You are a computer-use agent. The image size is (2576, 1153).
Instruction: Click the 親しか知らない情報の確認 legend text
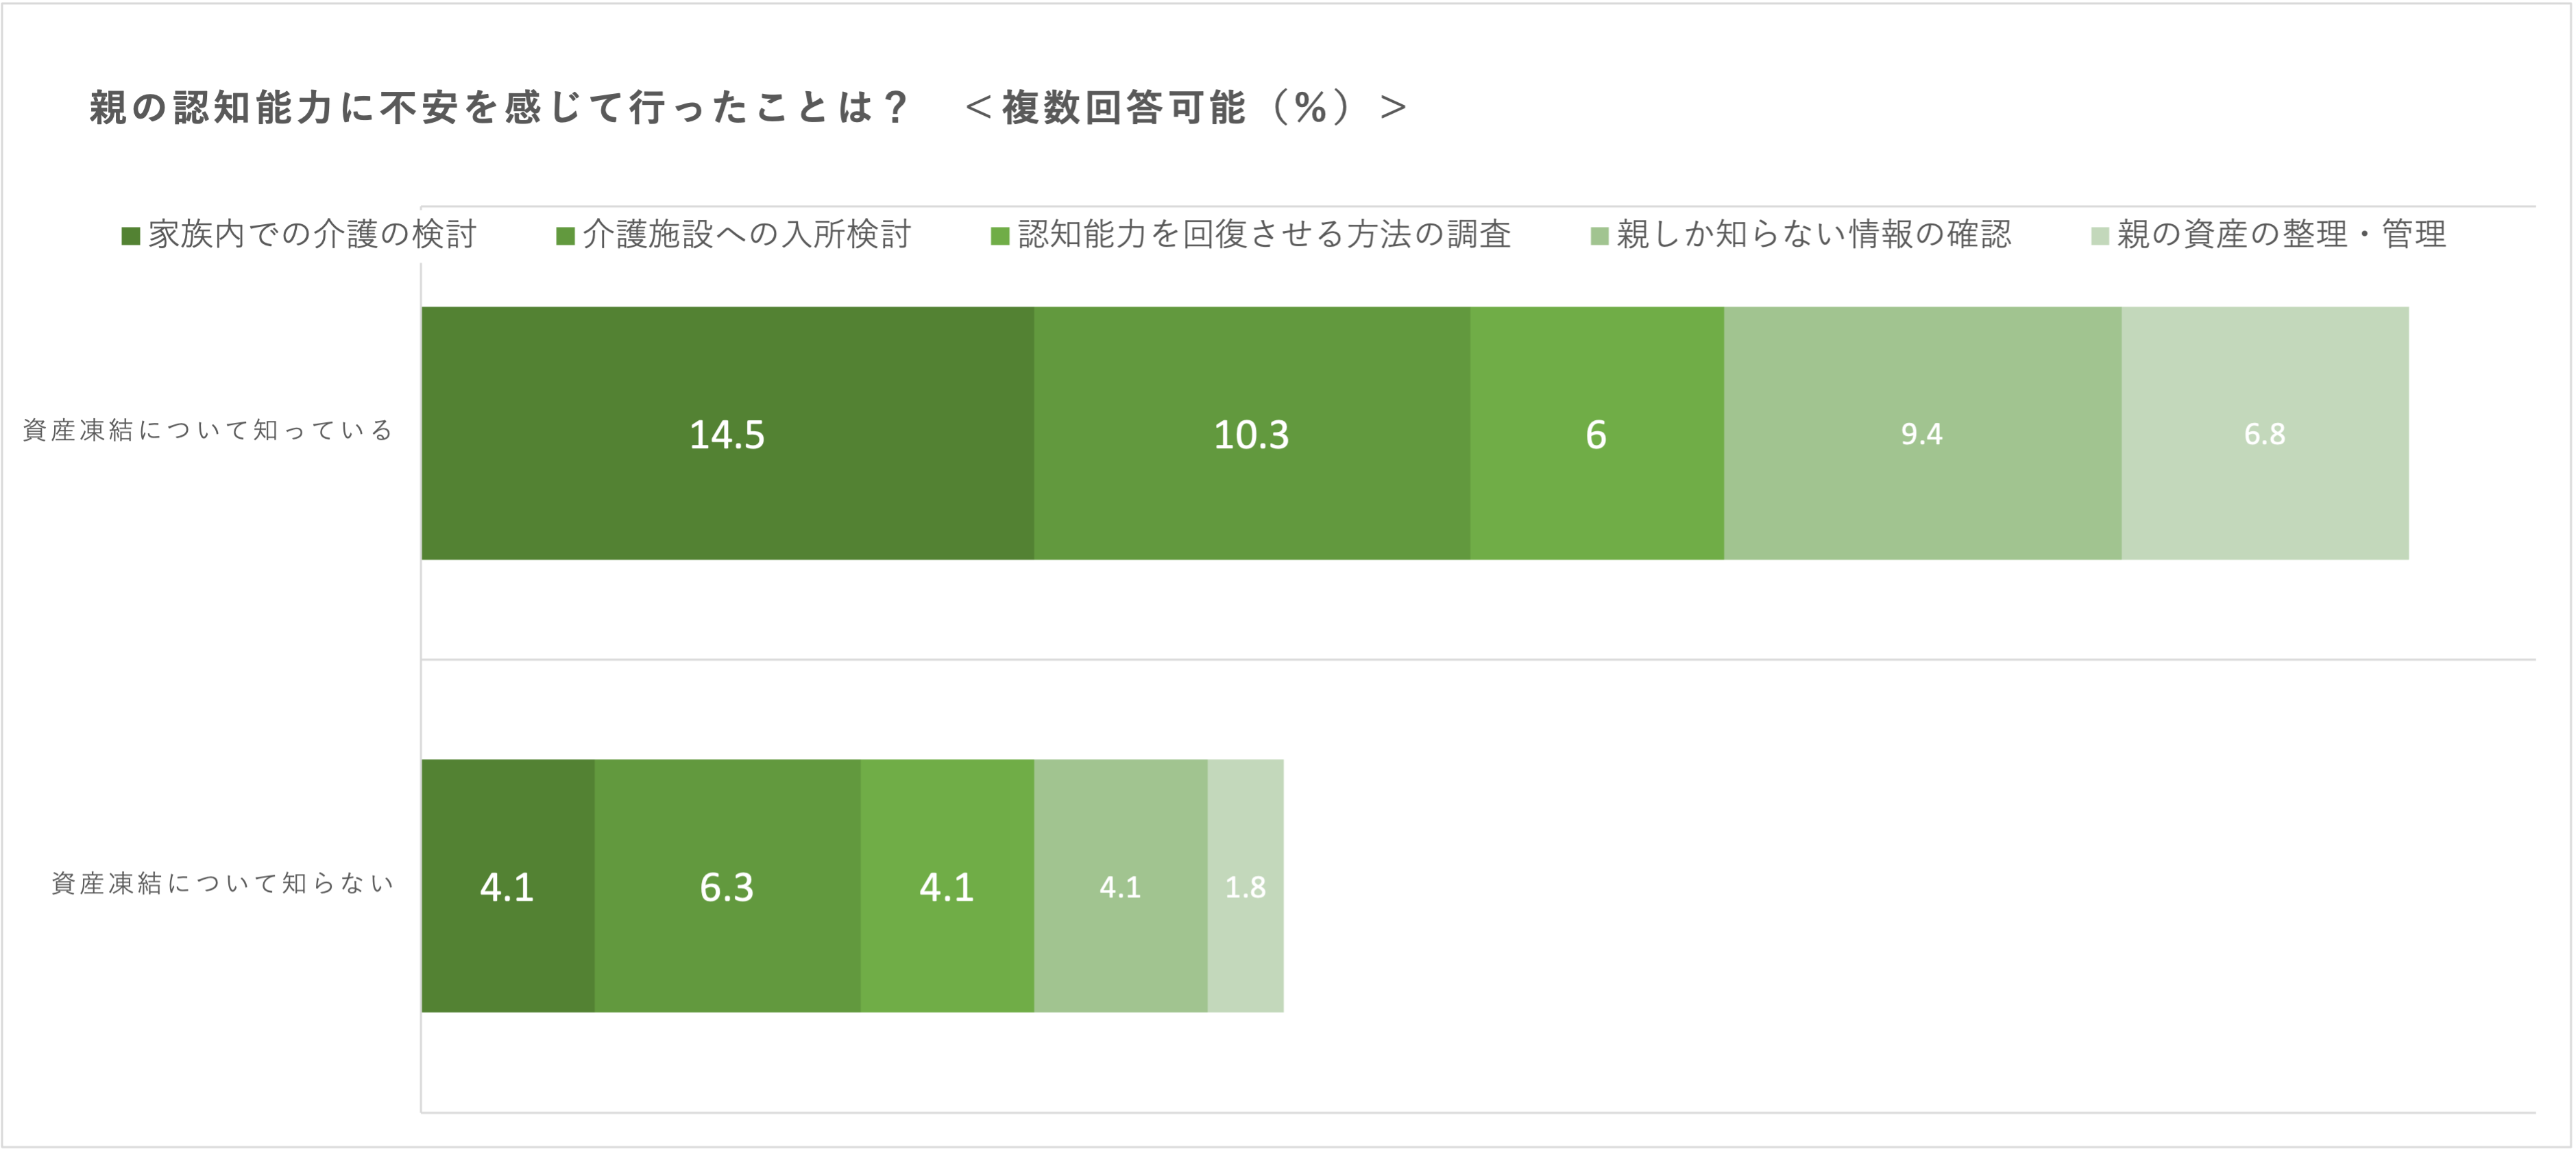pyautogui.click(x=1813, y=235)
